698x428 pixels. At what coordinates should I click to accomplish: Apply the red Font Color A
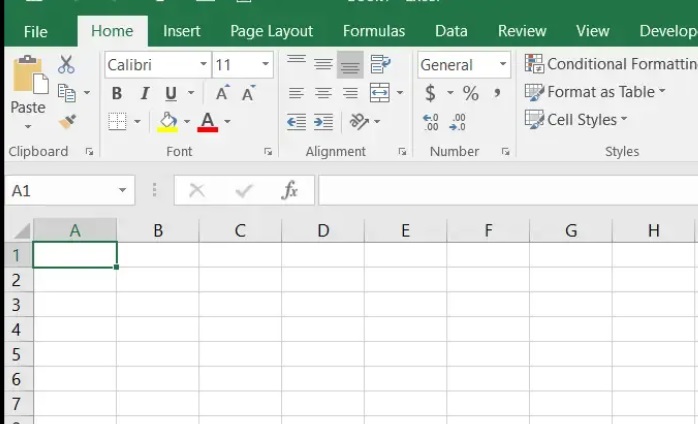coord(207,122)
